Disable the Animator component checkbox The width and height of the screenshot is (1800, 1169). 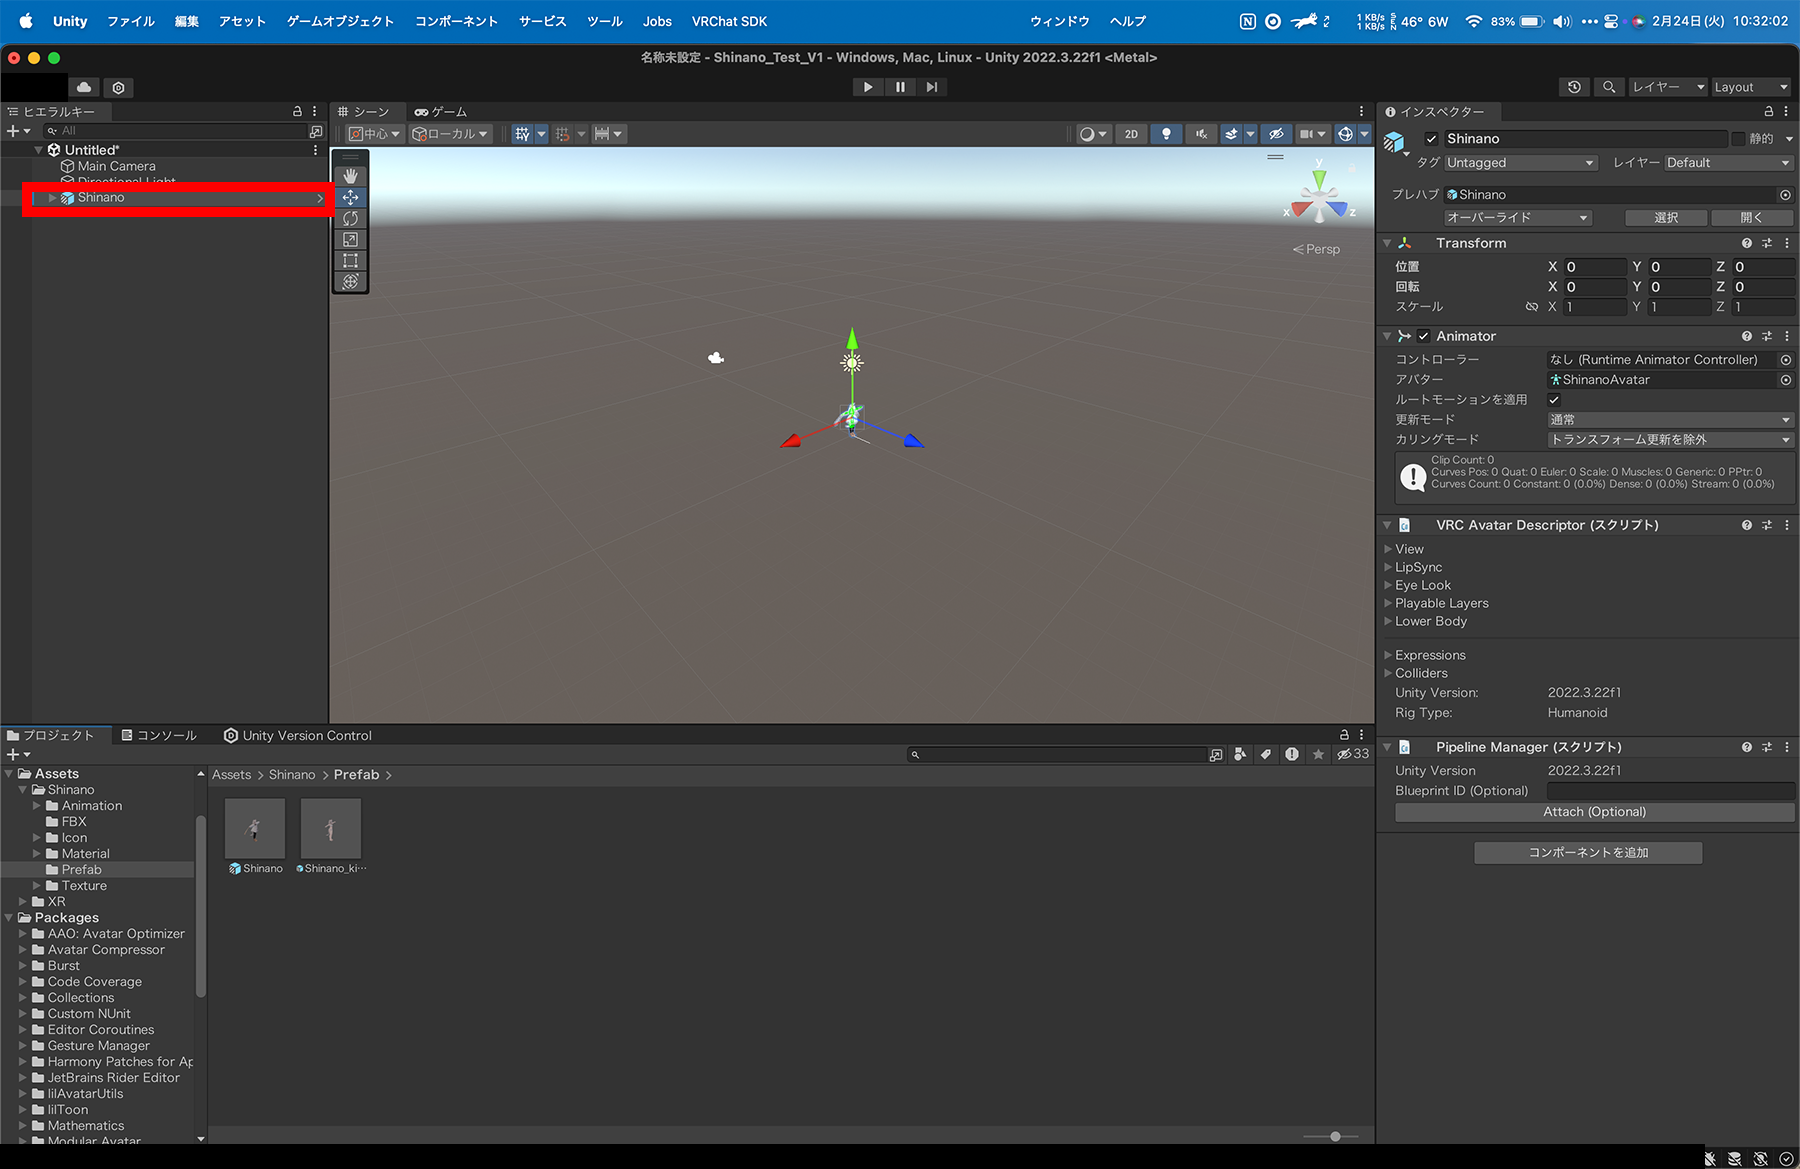pos(1423,336)
